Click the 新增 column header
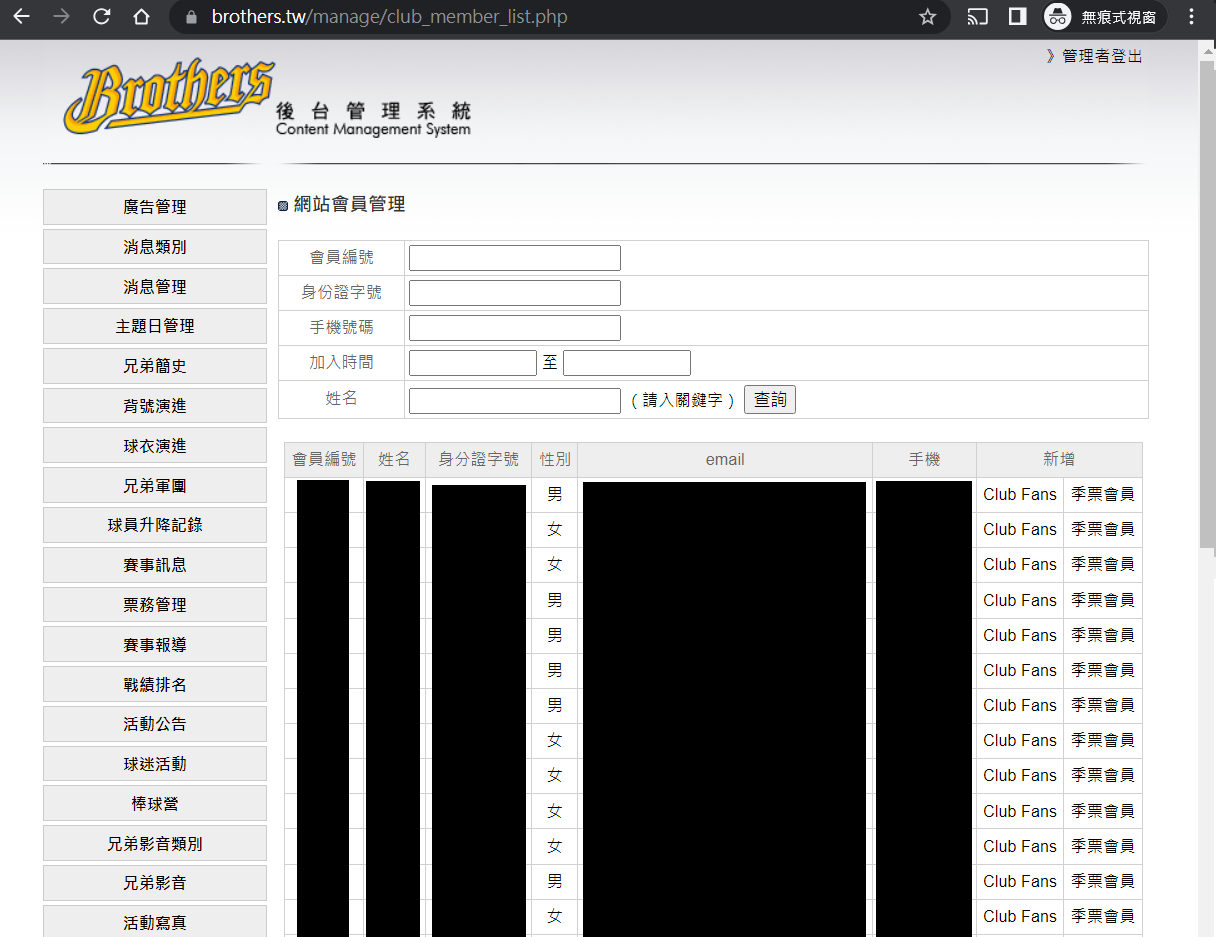1216x937 pixels. point(1059,460)
